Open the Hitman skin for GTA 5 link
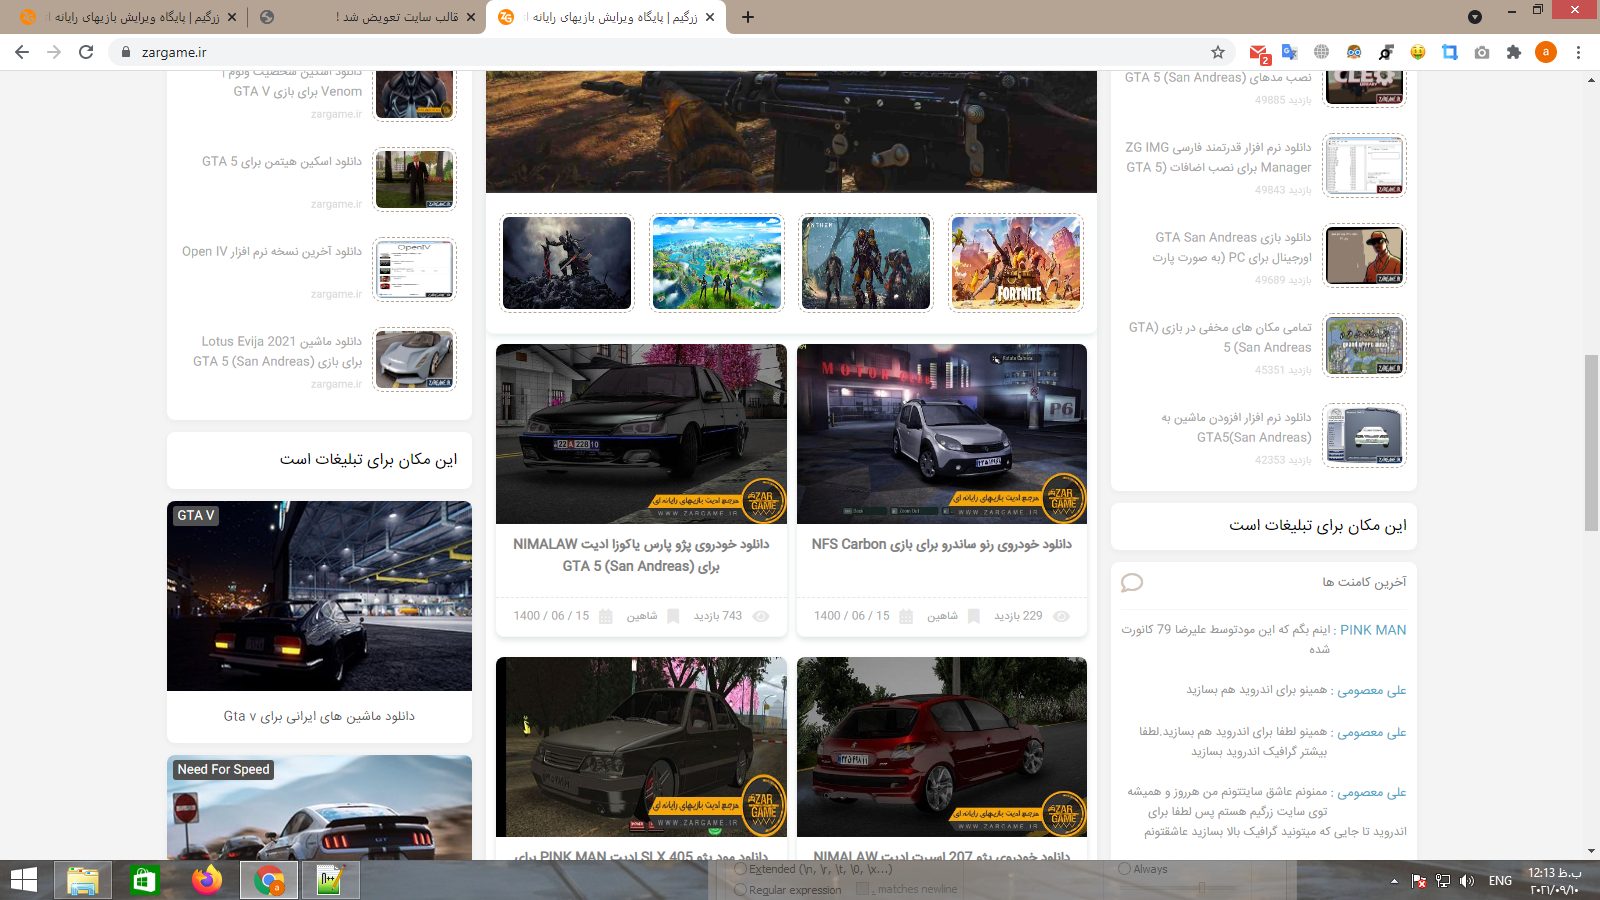 (x=282, y=161)
